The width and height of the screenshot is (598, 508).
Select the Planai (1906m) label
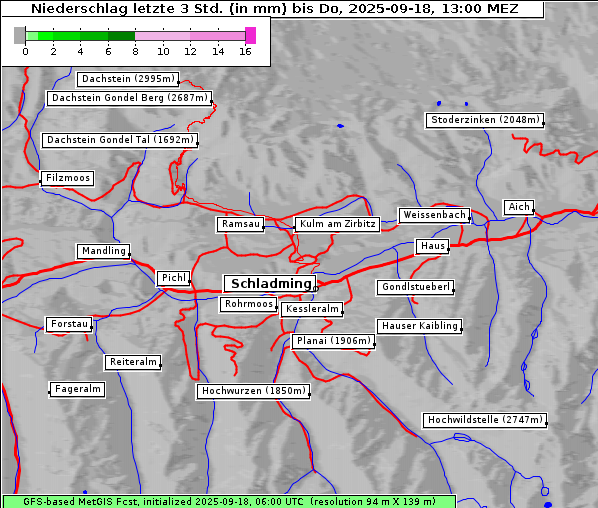click(334, 341)
